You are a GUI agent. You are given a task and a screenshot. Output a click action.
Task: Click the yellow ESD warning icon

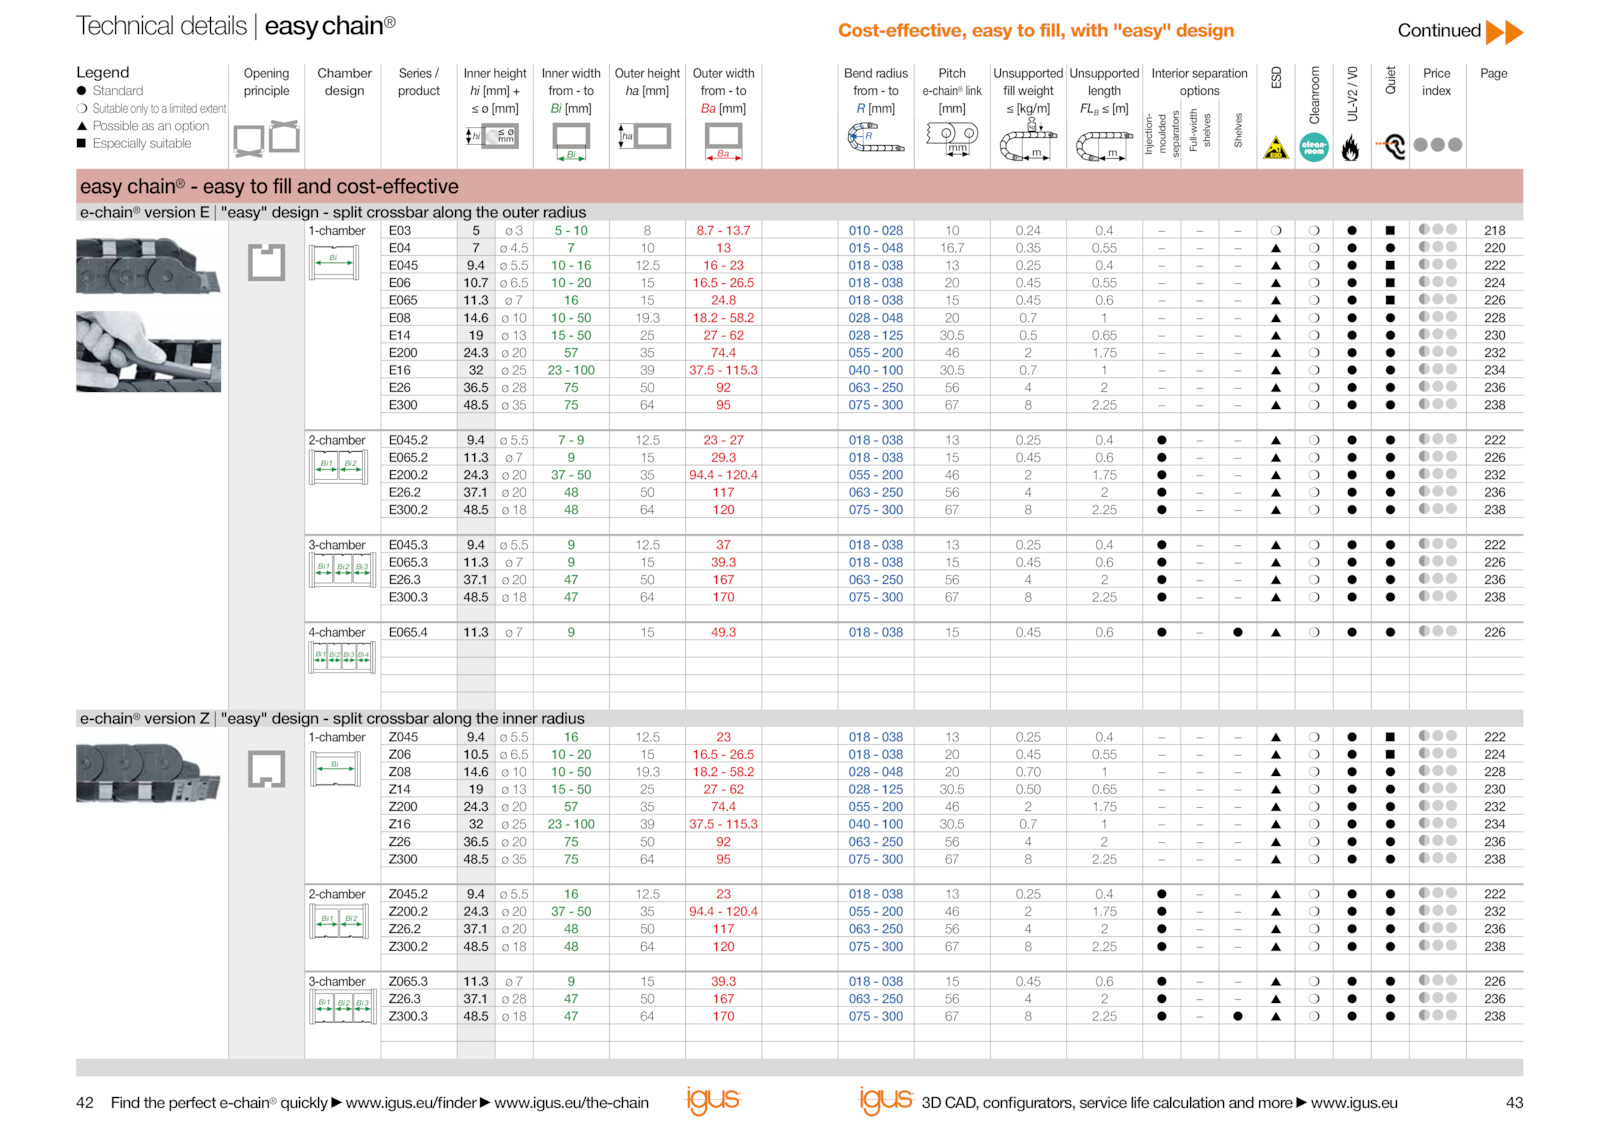1276,148
